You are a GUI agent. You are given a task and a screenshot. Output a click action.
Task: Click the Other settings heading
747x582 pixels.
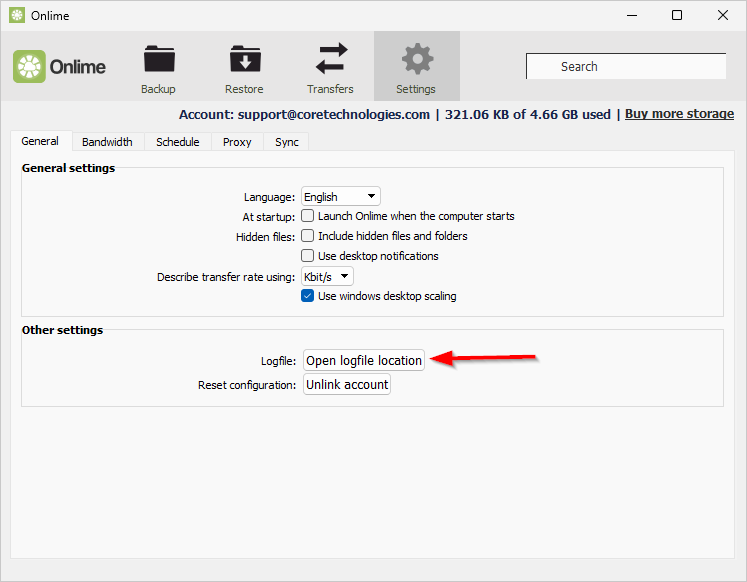[x=62, y=330]
